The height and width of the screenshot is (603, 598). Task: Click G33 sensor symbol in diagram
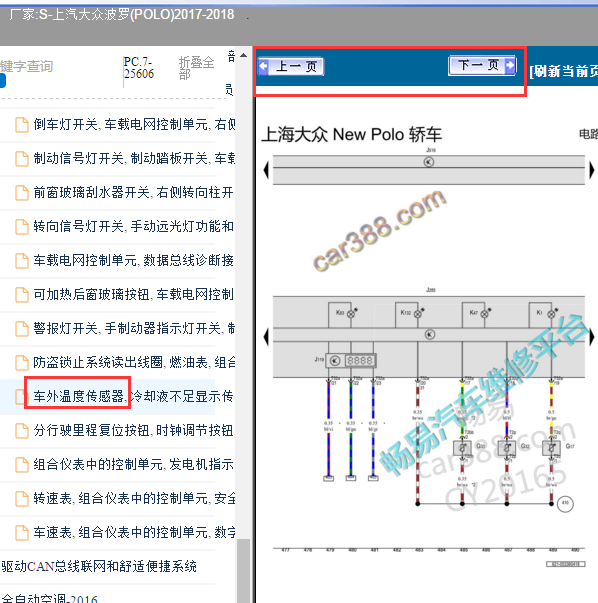[x=463, y=448]
